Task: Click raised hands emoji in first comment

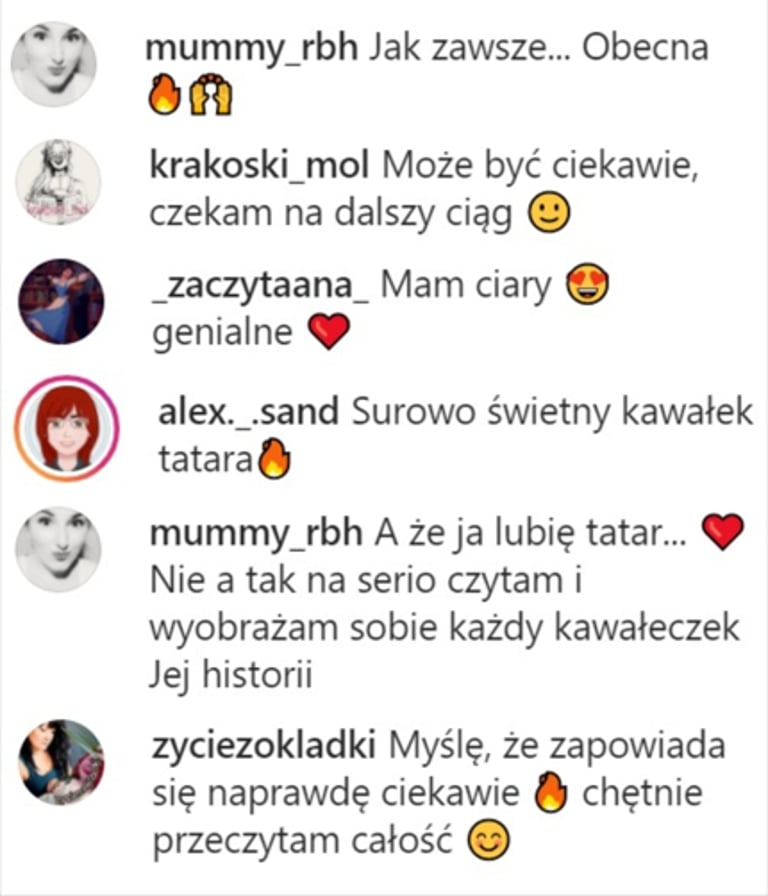Action: [x=211, y=94]
